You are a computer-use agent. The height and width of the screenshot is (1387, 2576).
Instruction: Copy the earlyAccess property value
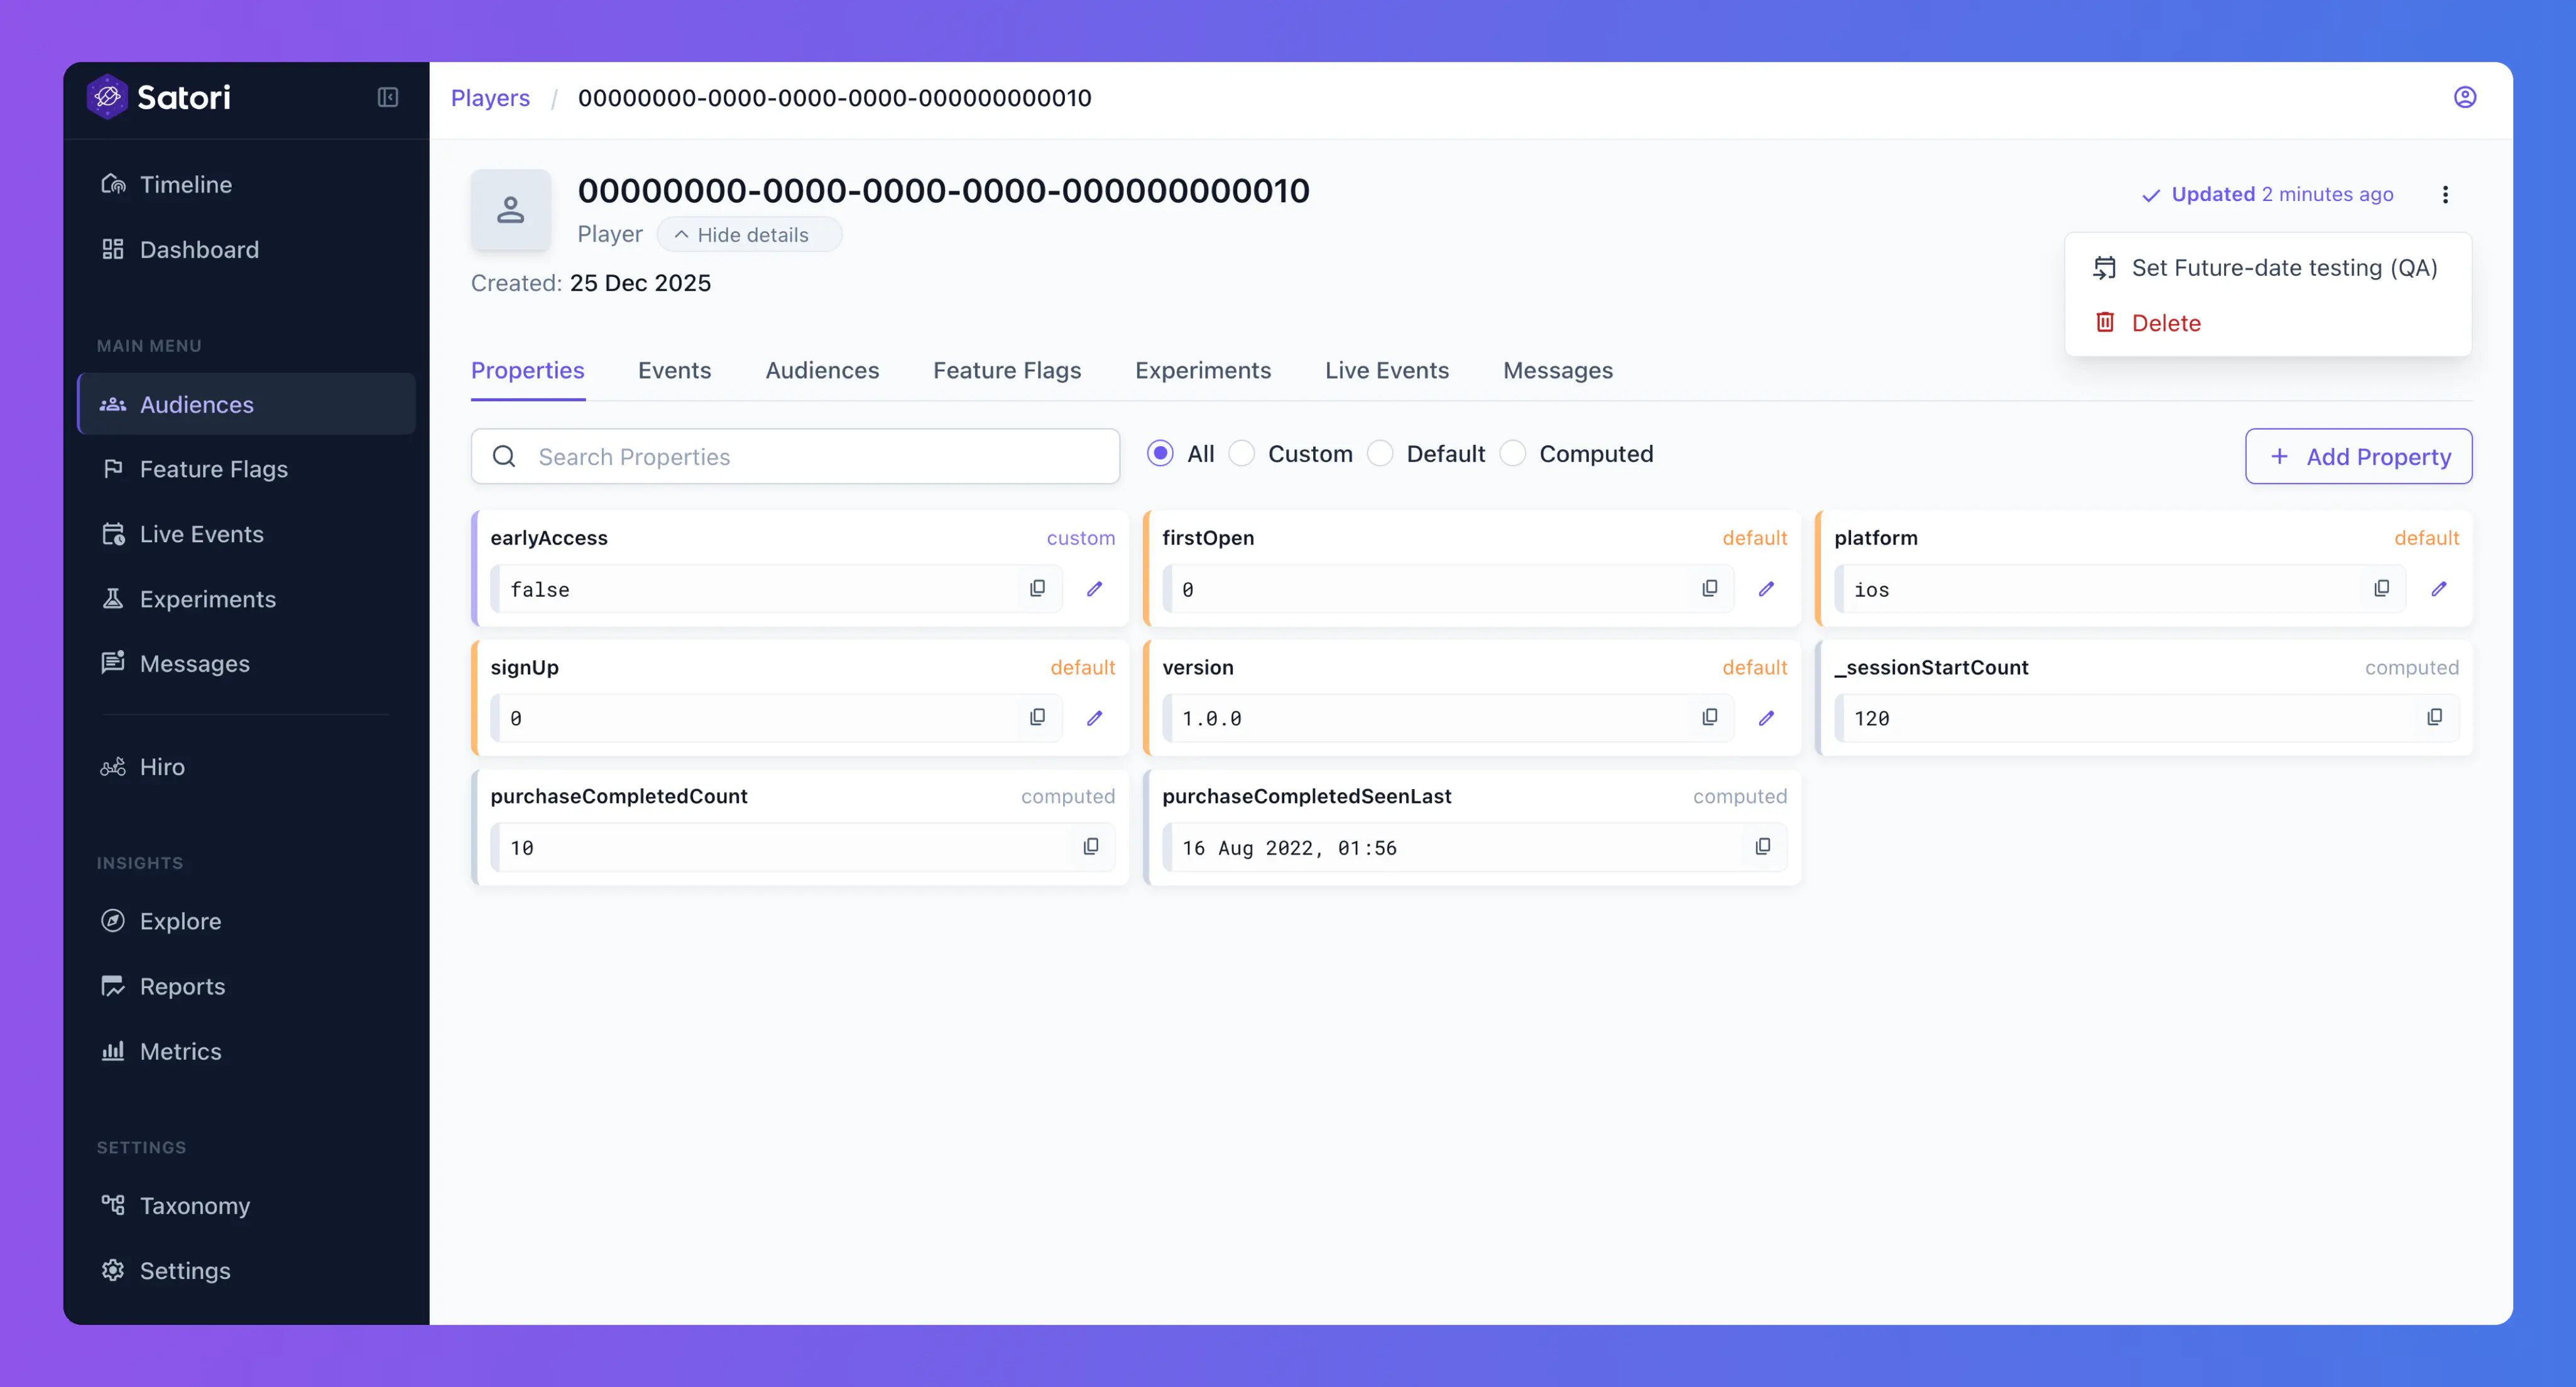(x=1037, y=589)
